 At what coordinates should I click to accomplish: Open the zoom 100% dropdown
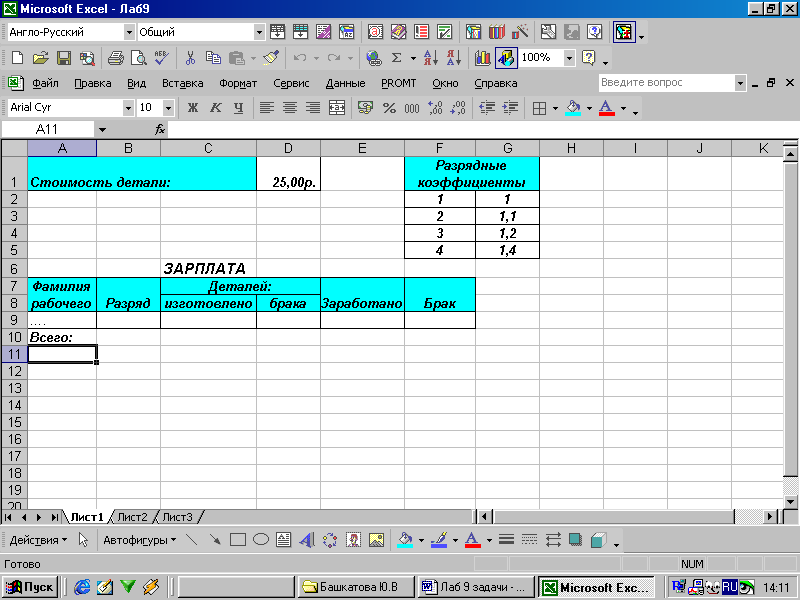[569, 58]
